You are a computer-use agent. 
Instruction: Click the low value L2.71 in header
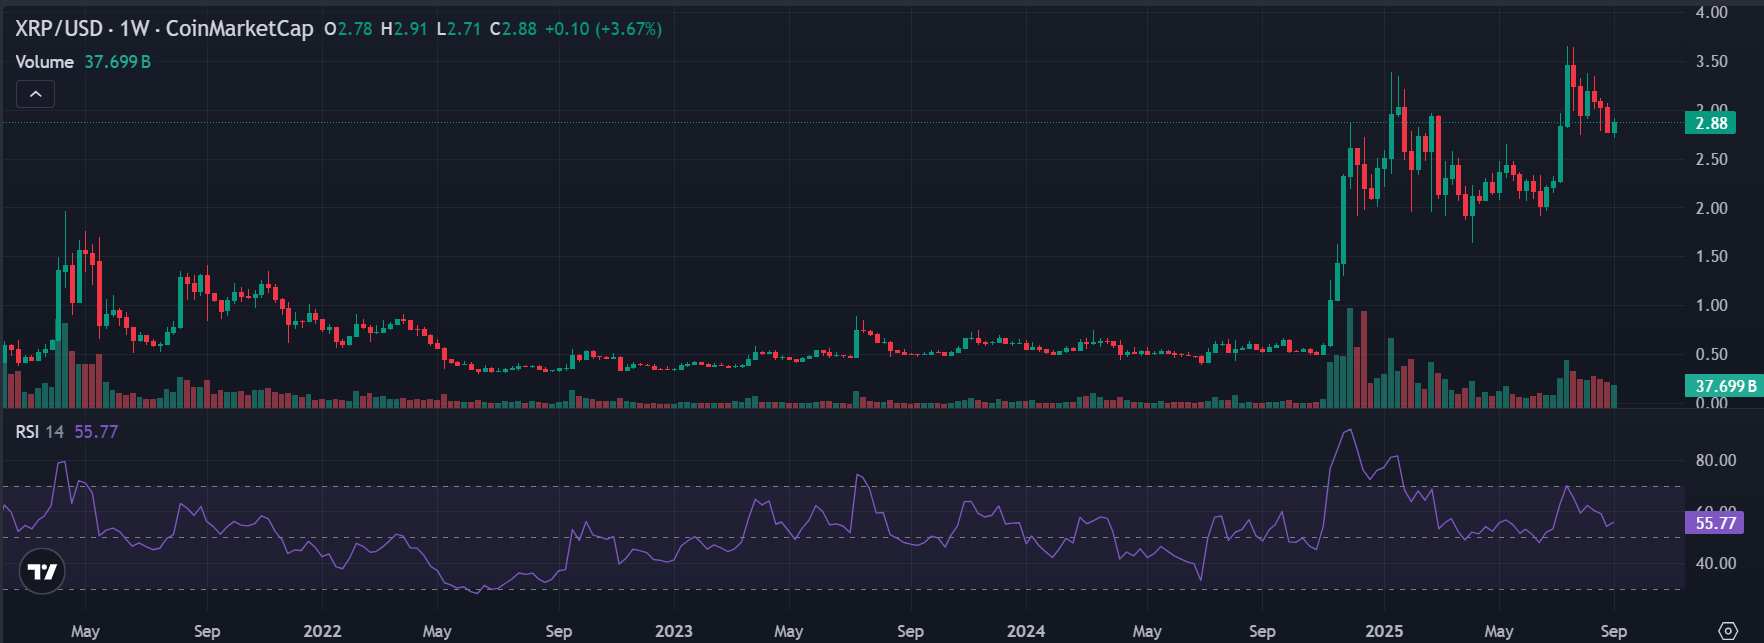click(x=459, y=29)
